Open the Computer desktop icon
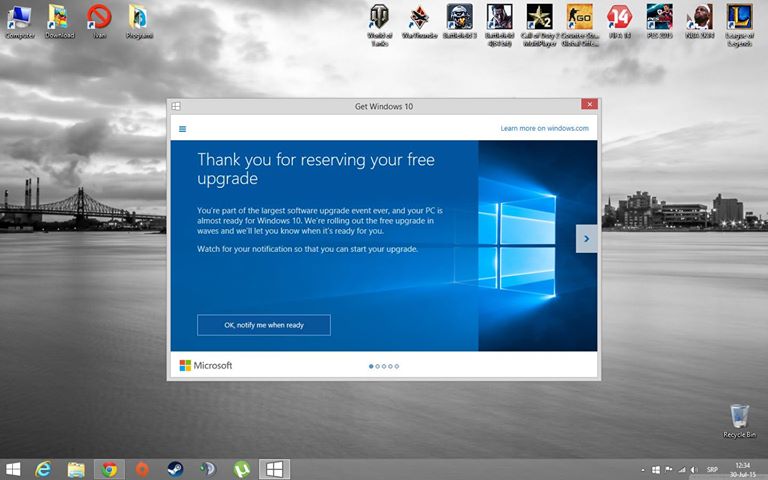Screen dimensions: 768x480 [20, 21]
